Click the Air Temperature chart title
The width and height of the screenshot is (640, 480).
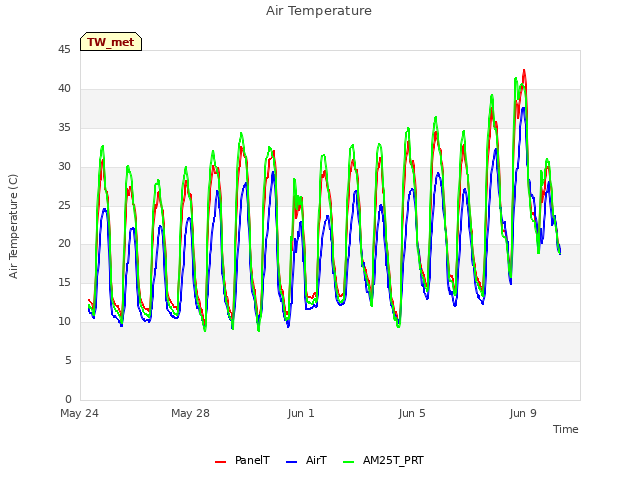(319, 11)
